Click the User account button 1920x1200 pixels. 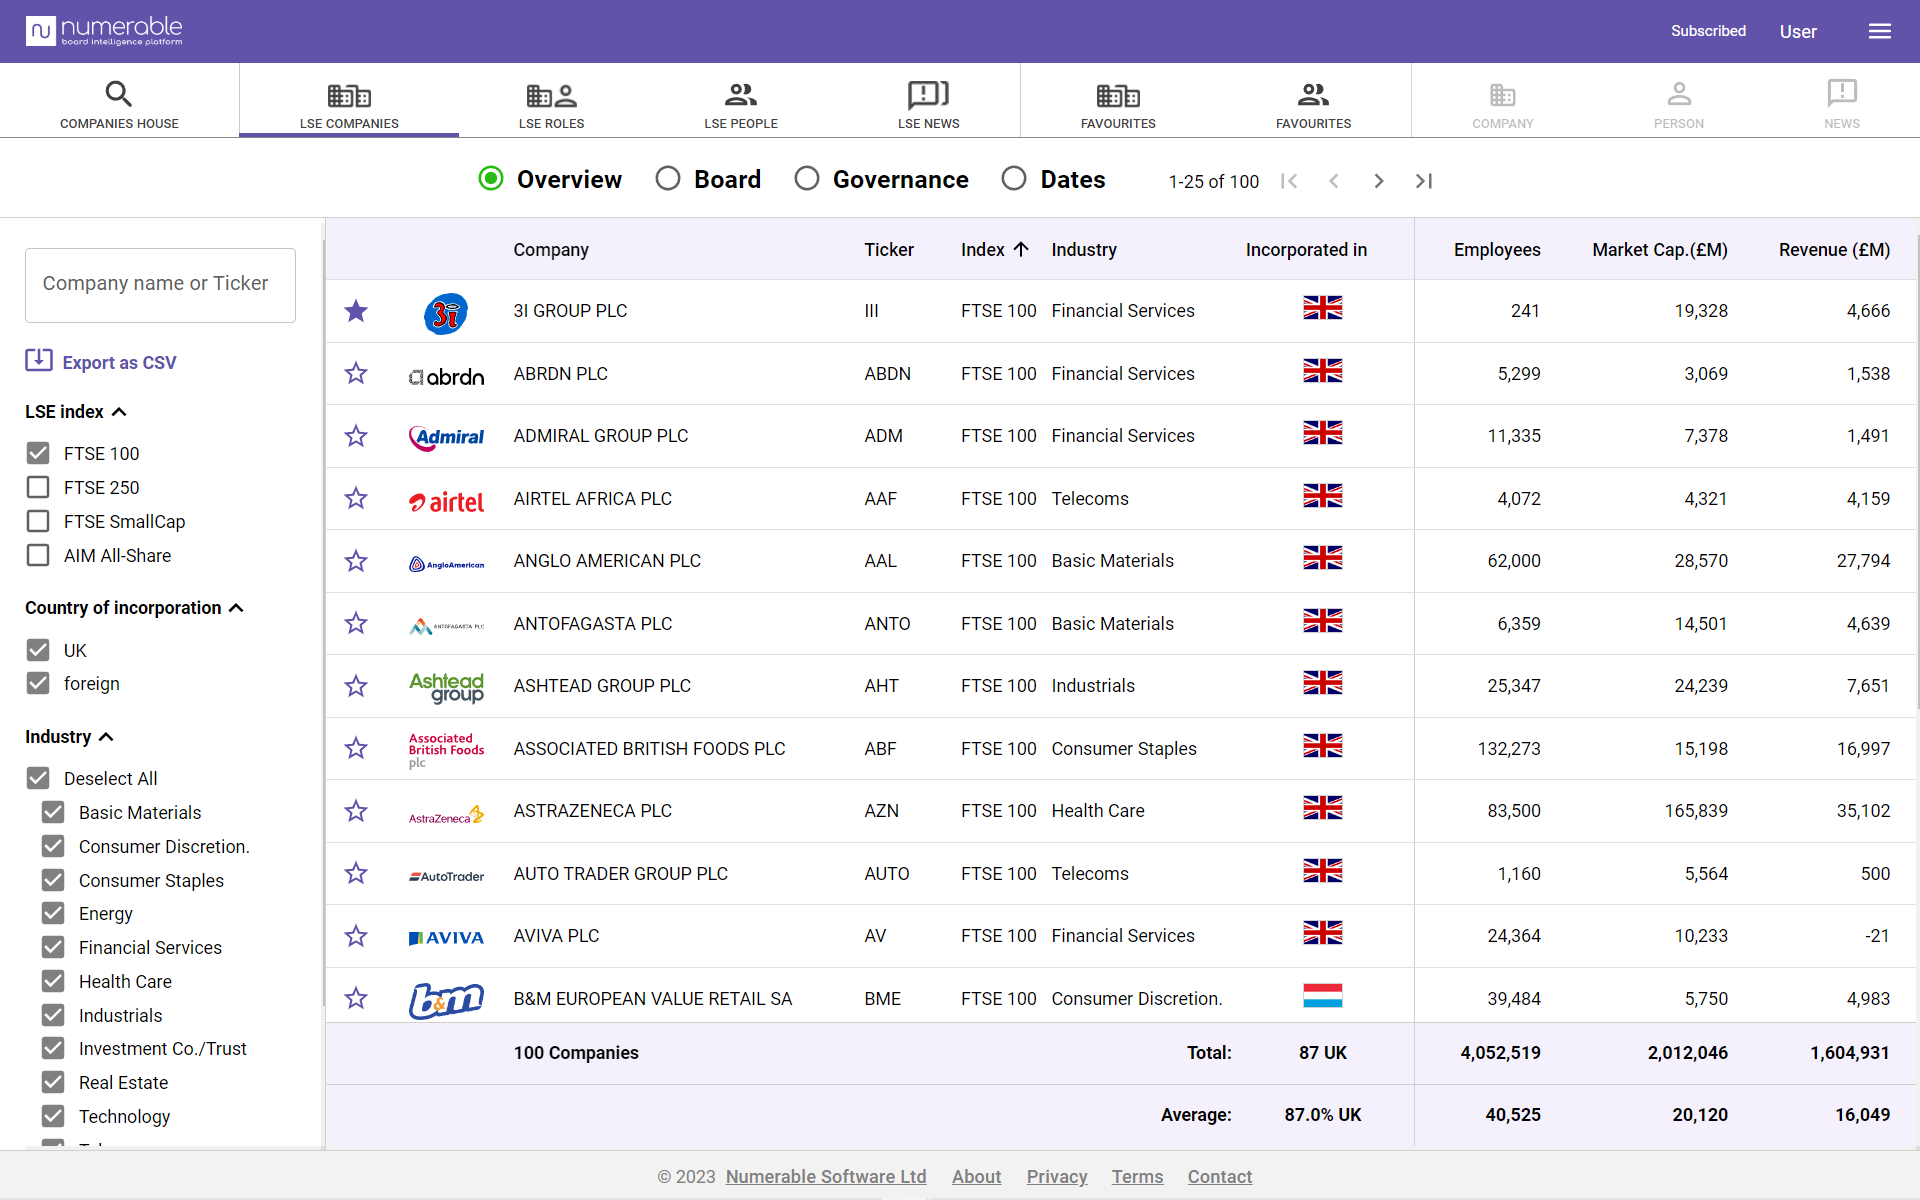[1798, 32]
